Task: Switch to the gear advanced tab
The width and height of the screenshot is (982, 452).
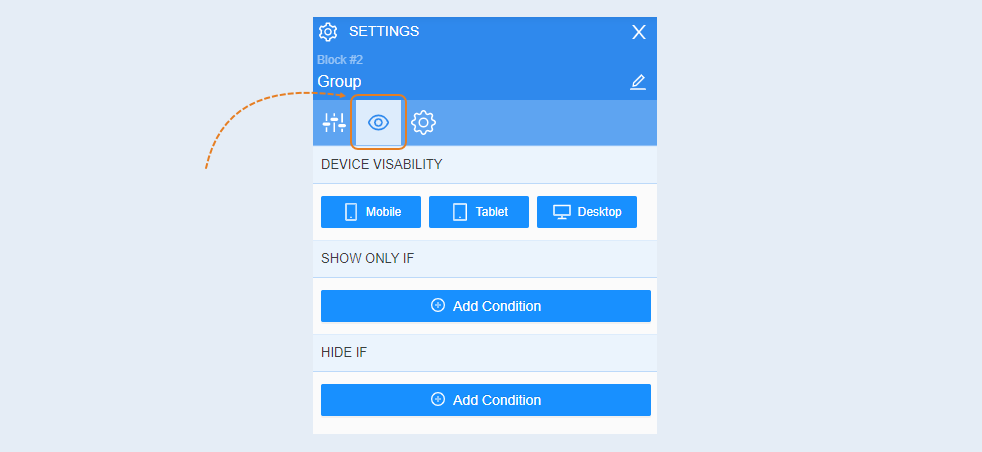Action: click(x=423, y=122)
